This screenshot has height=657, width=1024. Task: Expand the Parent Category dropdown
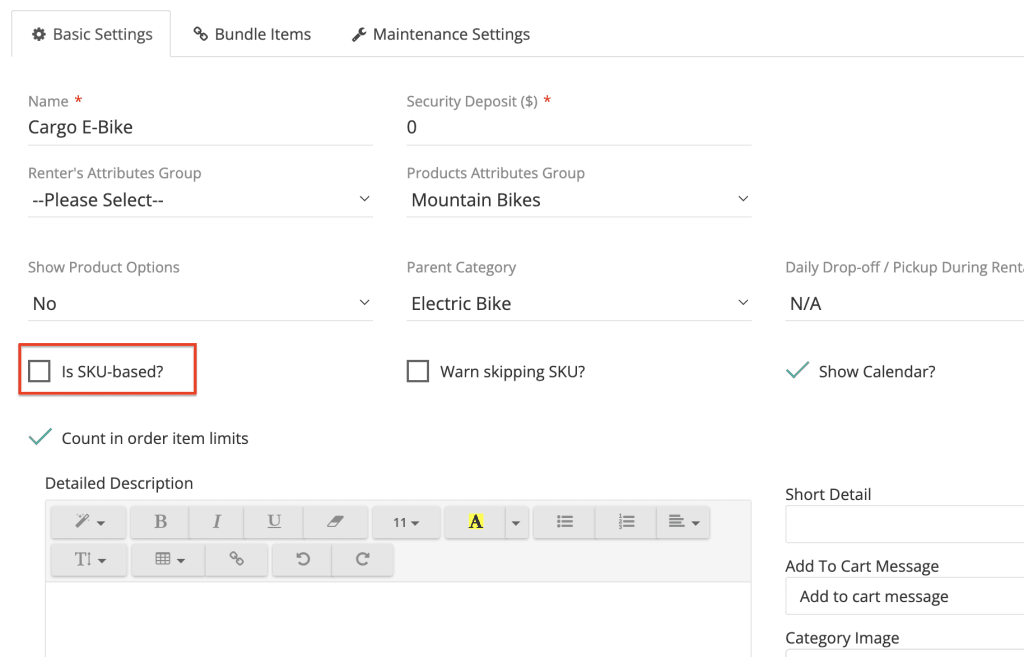579,304
